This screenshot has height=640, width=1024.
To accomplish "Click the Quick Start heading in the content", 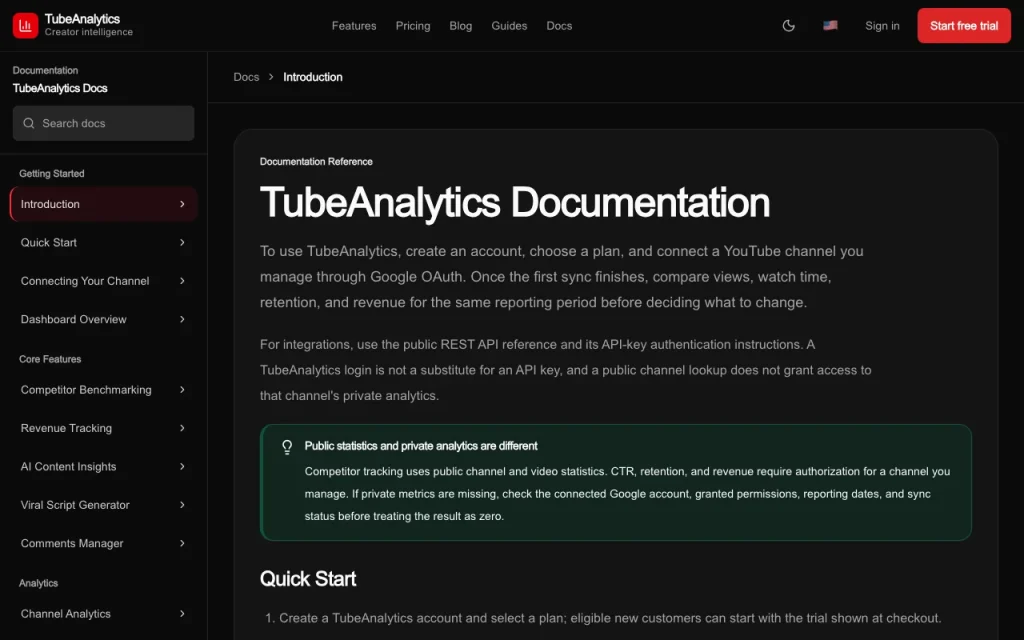I will [308, 579].
